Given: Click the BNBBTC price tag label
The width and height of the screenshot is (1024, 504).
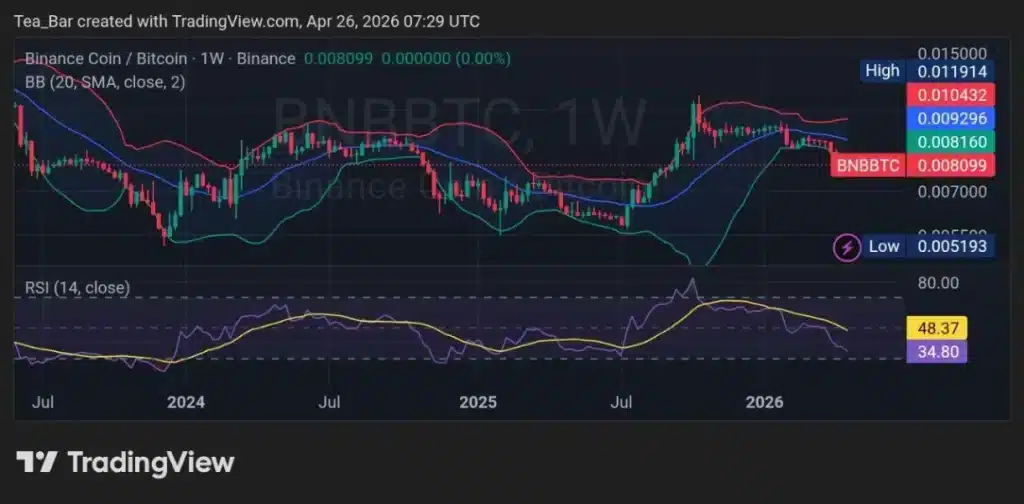Looking at the screenshot, I should tap(869, 166).
